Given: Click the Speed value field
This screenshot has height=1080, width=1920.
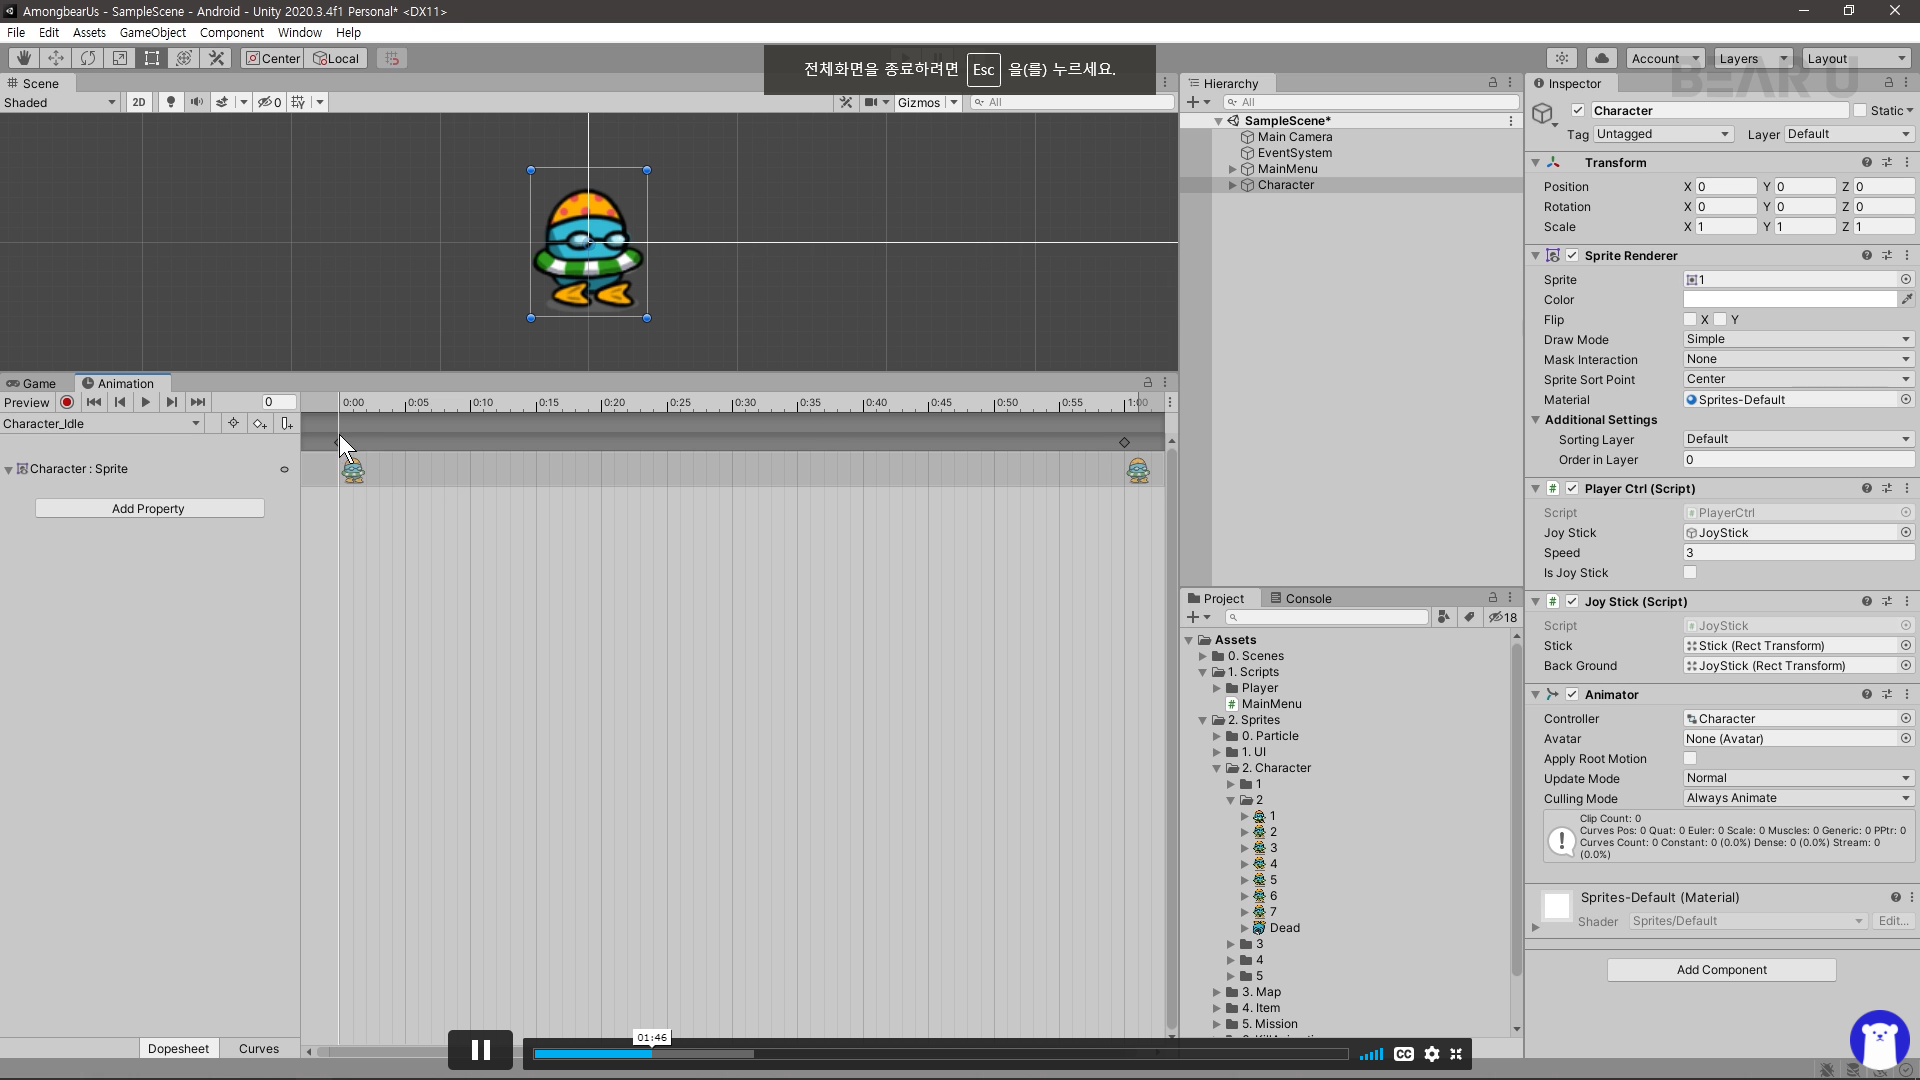Looking at the screenshot, I should [x=1799, y=552].
